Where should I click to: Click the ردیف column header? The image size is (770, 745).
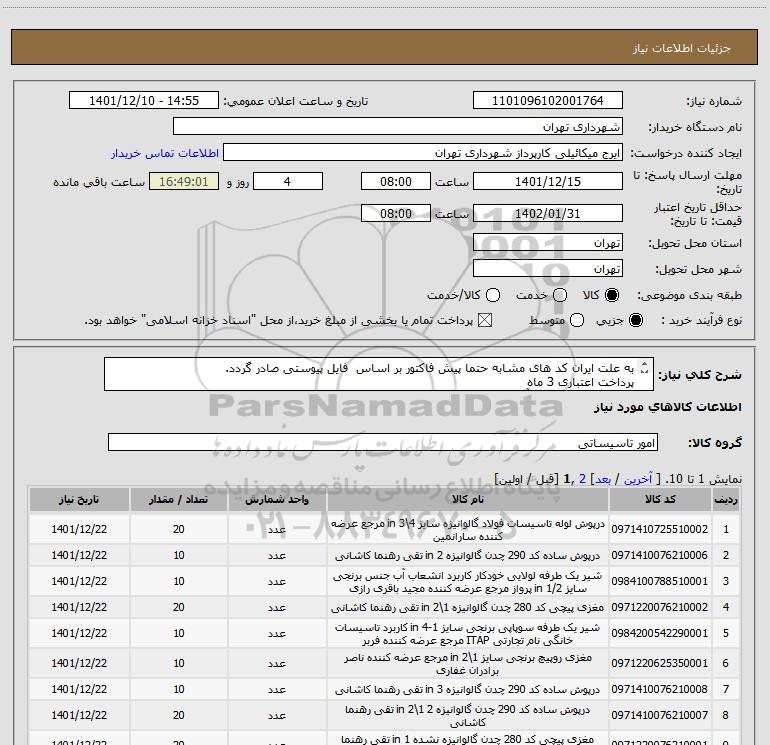(726, 499)
